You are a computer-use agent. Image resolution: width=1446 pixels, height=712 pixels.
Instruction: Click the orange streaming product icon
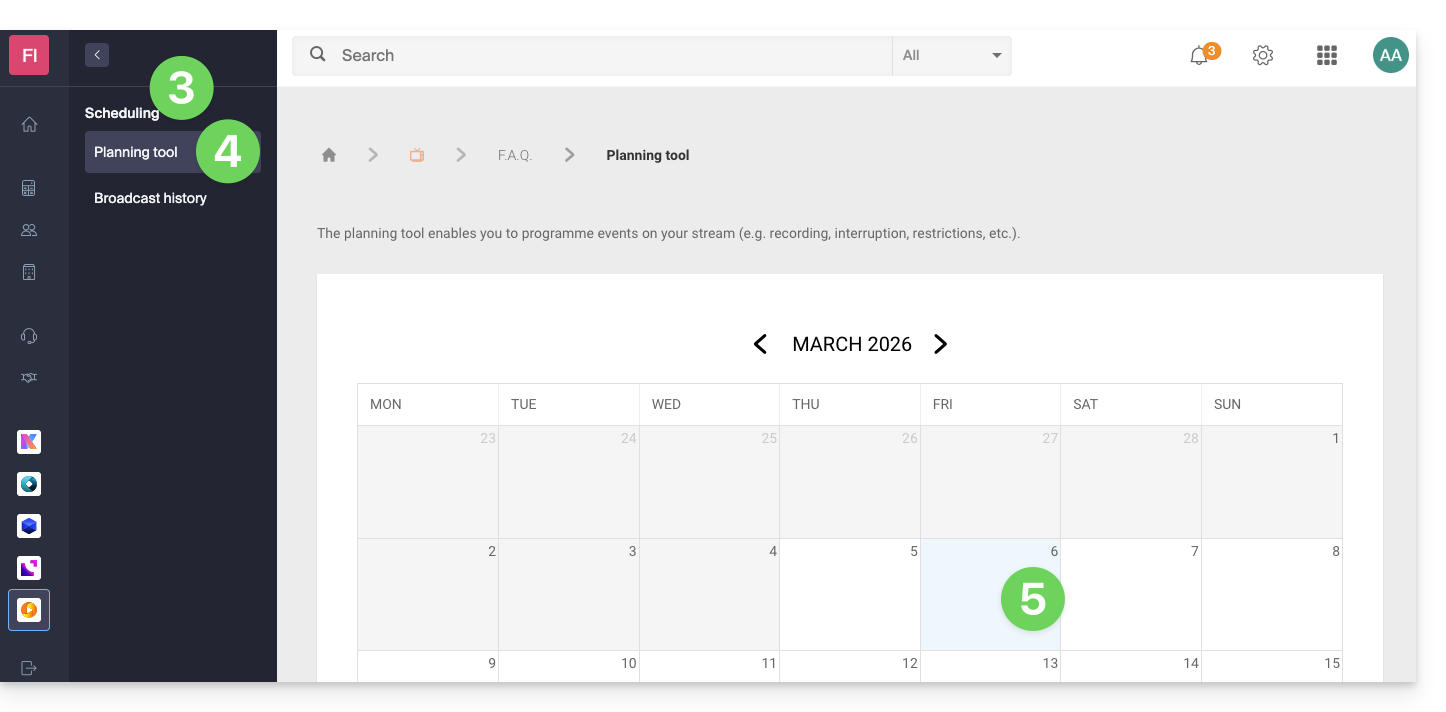(29, 609)
